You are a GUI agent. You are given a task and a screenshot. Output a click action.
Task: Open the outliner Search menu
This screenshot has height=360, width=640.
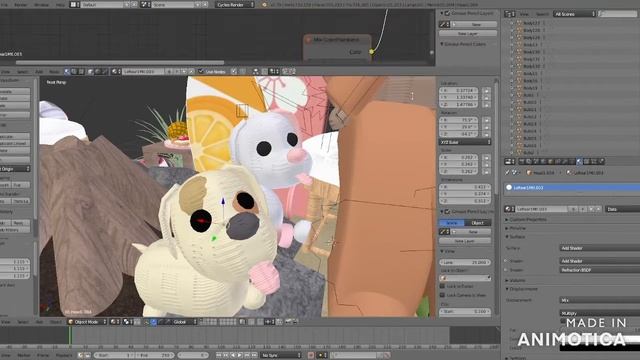tap(542, 14)
